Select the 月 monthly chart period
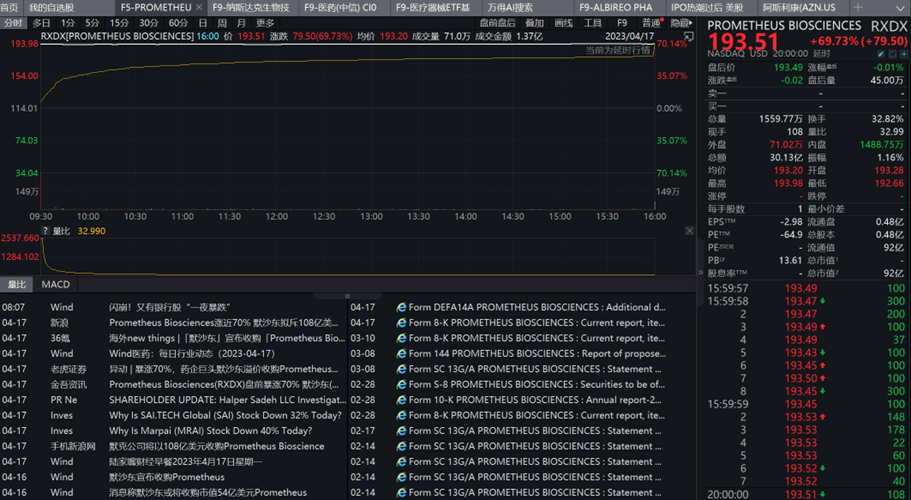This screenshot has height=500, width=911. coord(241,23)
